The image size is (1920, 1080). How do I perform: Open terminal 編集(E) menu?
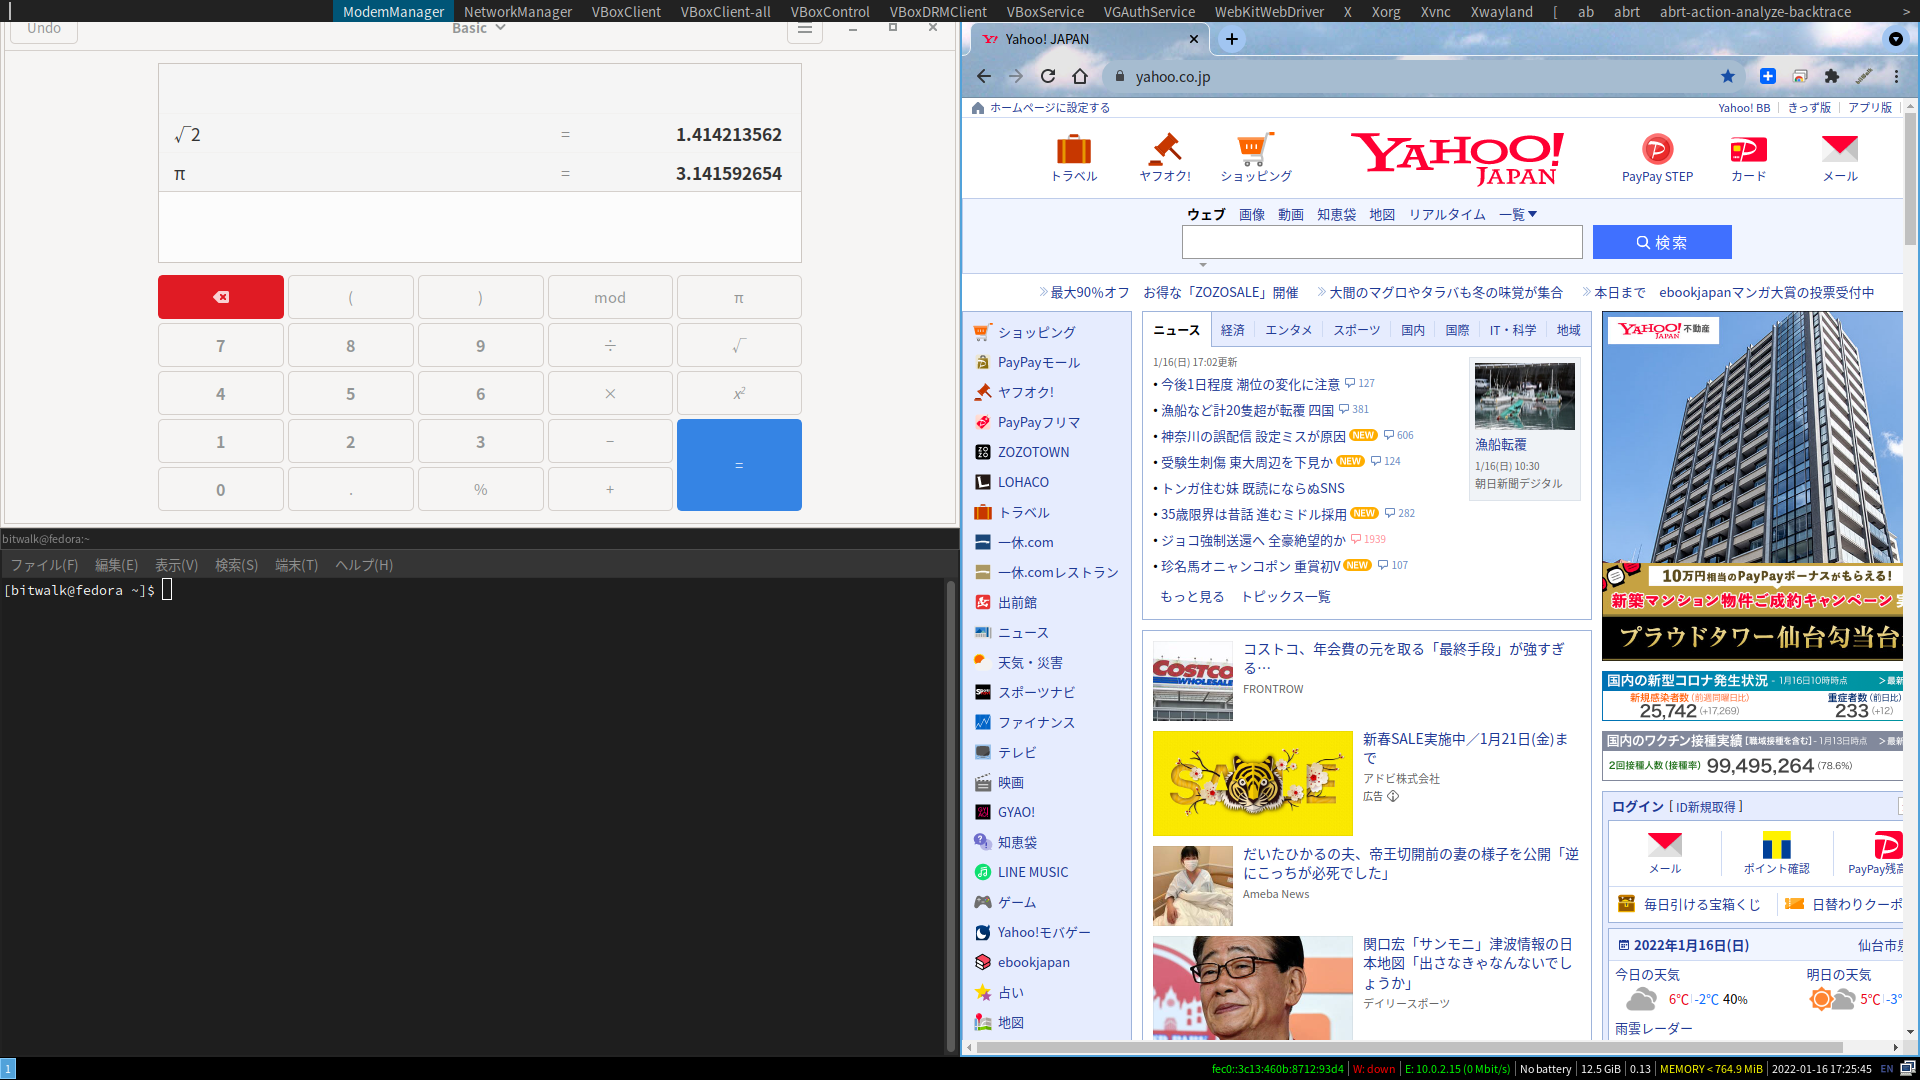point(116,565)
